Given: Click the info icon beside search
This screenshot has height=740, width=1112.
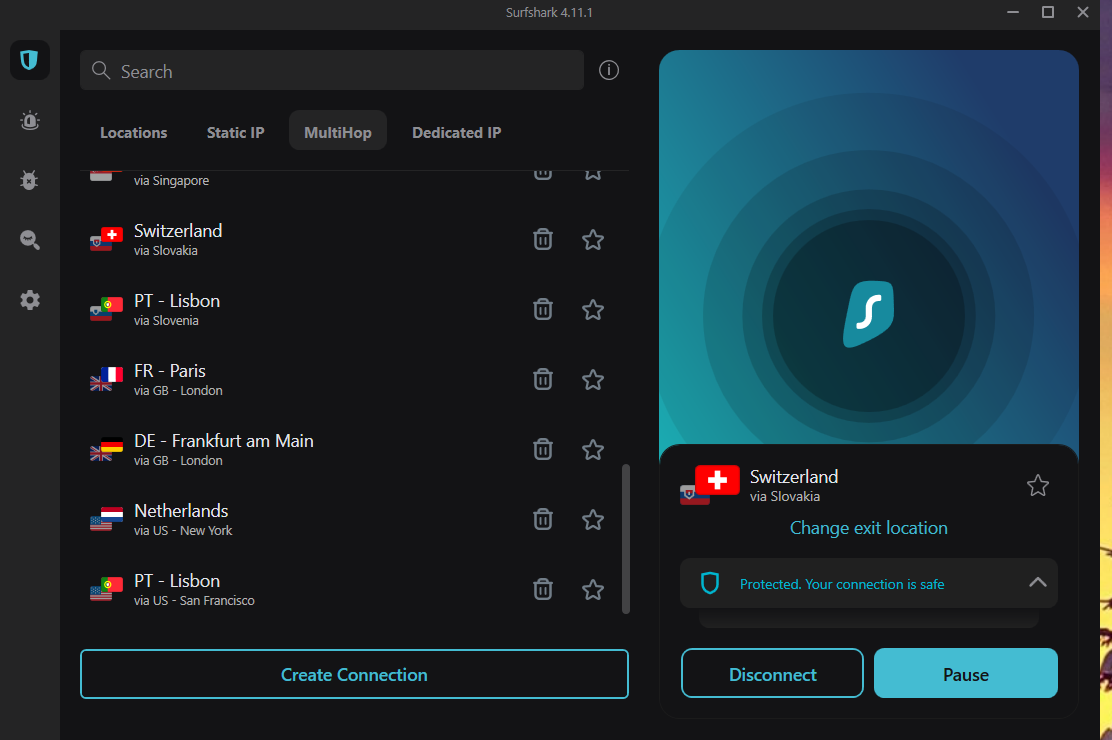Looking at the screenshot, I should click(608, 70).
